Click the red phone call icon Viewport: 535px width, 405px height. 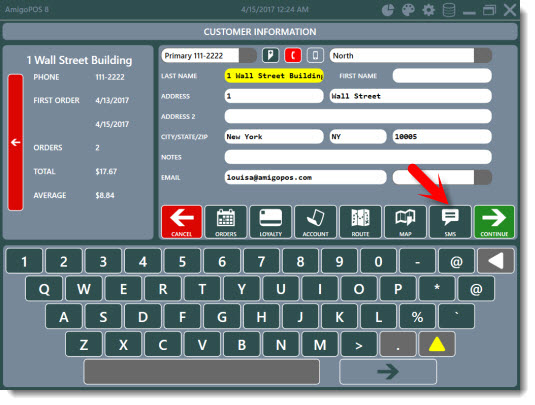(x=293, y=55)
